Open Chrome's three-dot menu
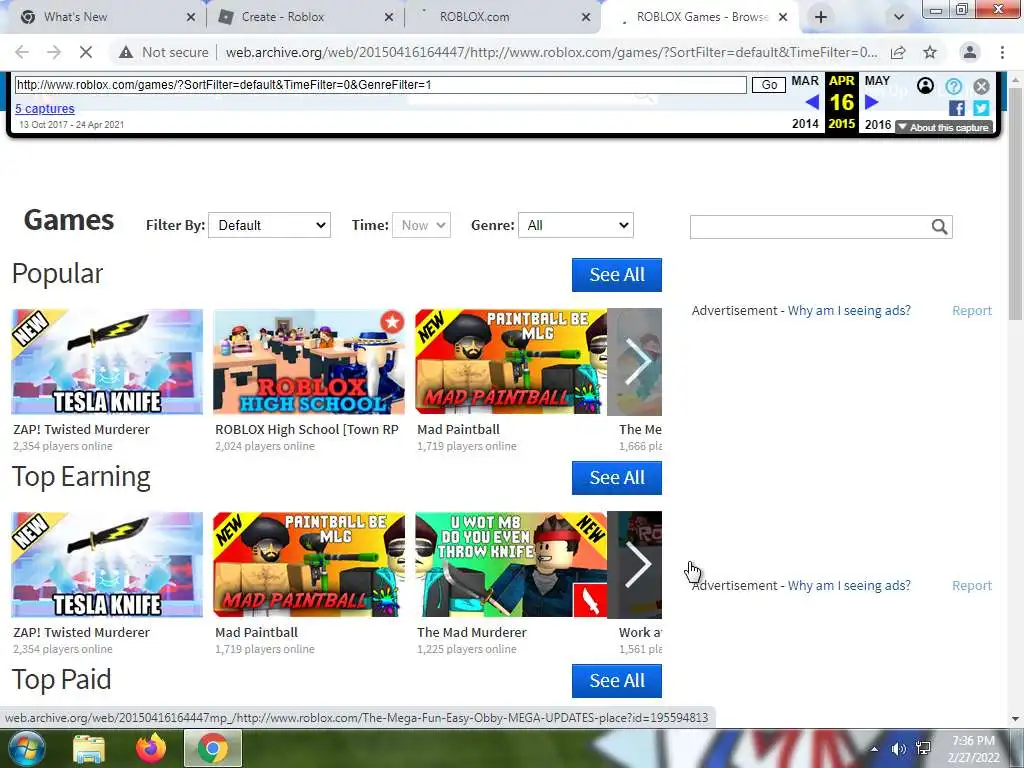Image resolution: width=1024 pixels, height=768 pixels. (x=1002, y=52)
